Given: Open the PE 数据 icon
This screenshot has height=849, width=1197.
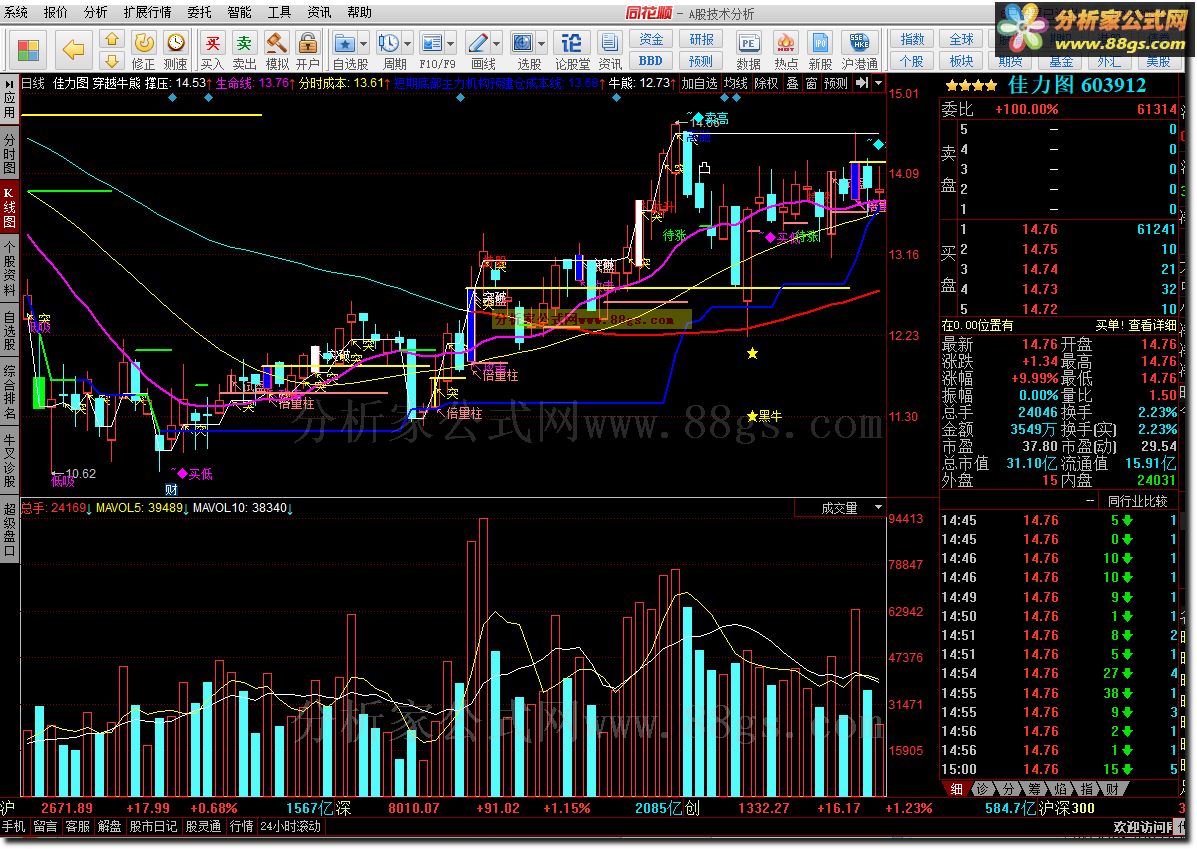Looking at the screenshot, I should [748, 43].
